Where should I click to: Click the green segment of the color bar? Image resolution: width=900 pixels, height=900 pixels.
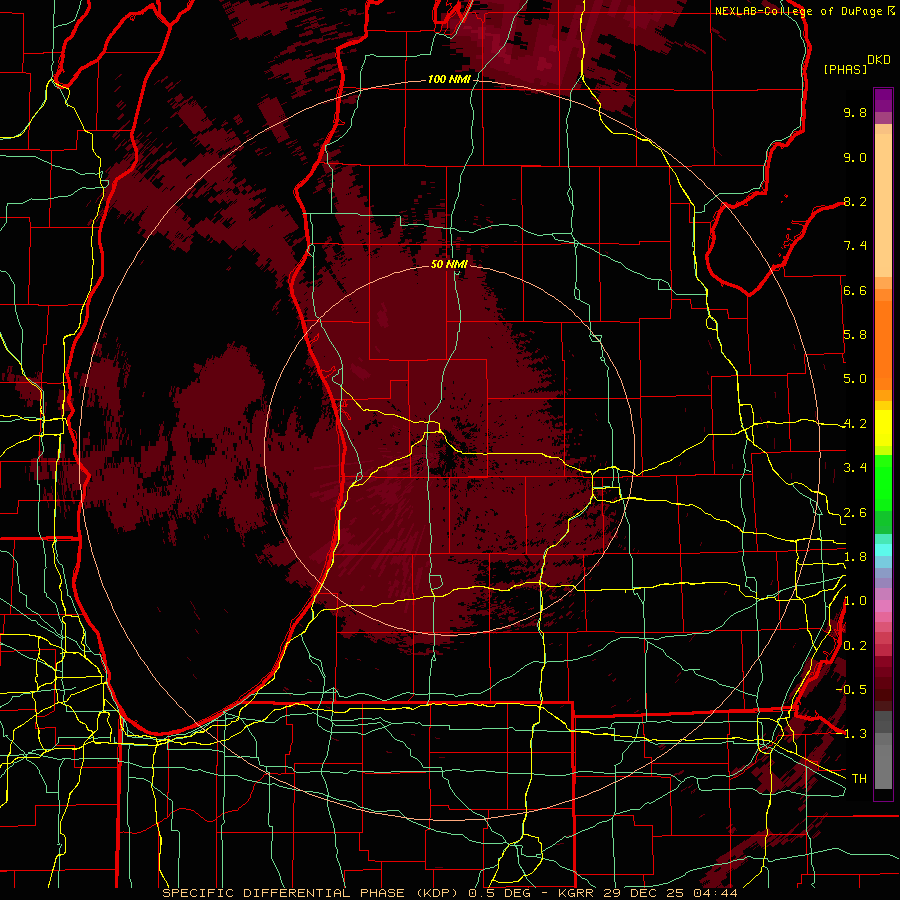coord(883,483)
